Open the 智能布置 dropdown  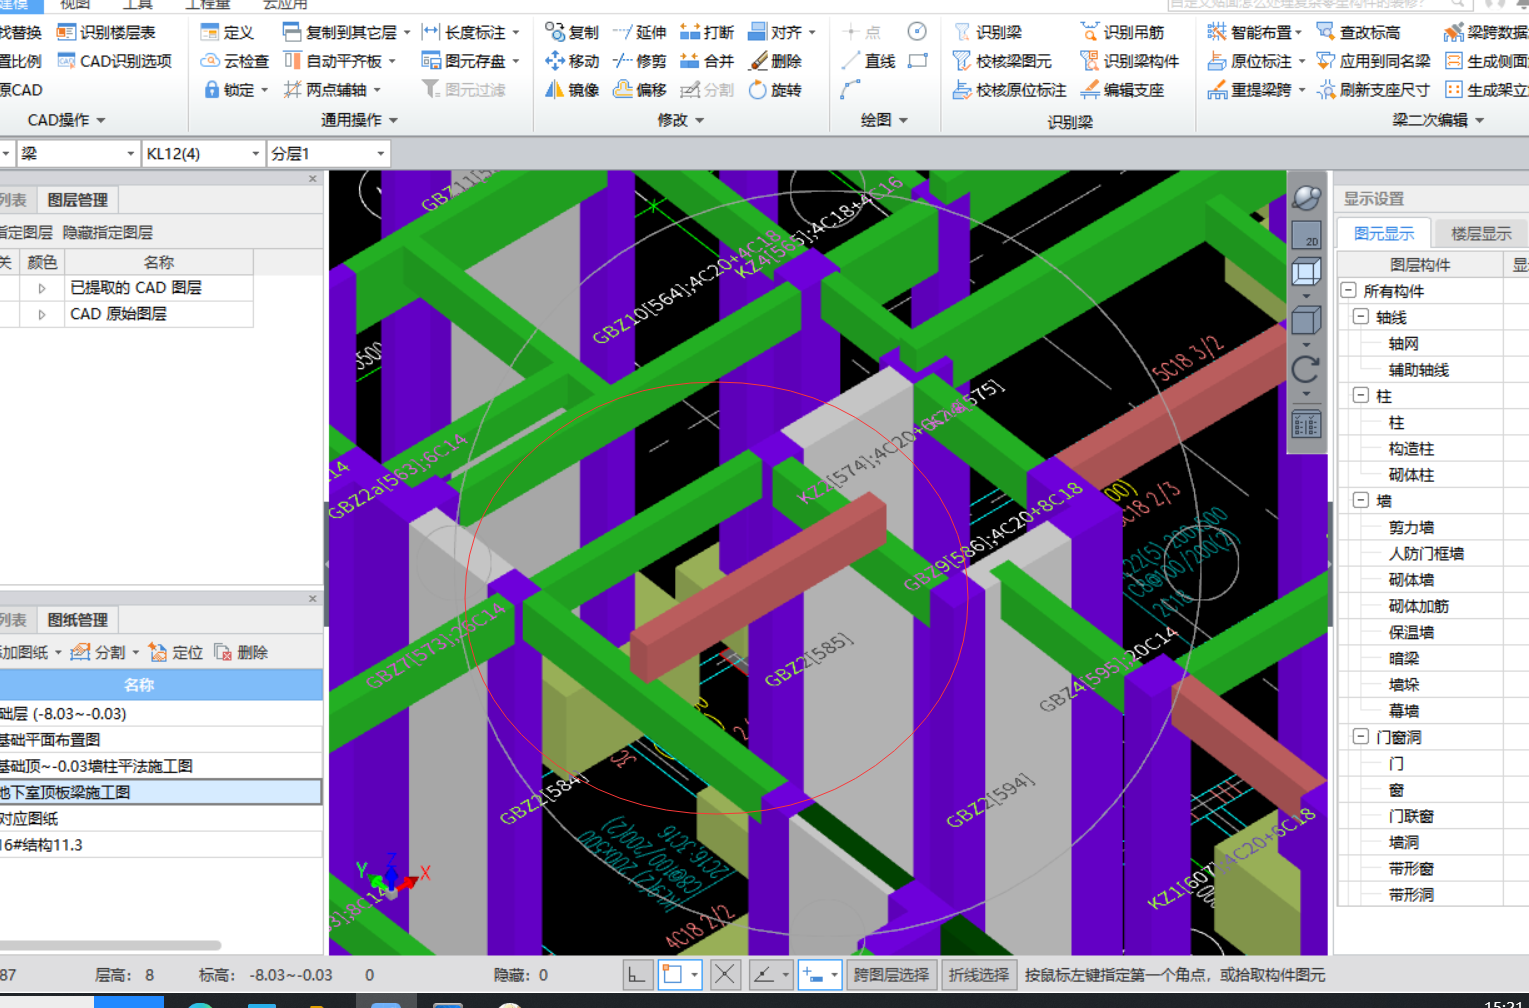(1299, 32)
